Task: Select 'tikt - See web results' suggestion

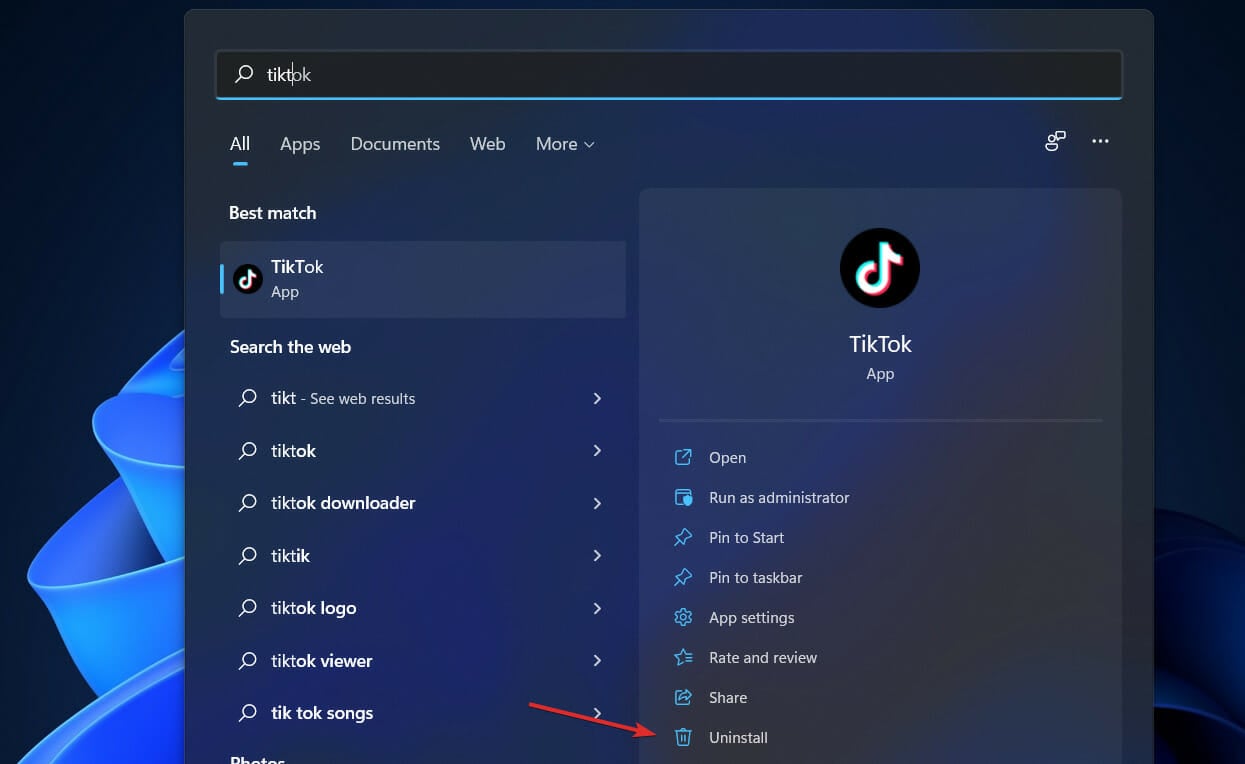Action: pos(423,398)
